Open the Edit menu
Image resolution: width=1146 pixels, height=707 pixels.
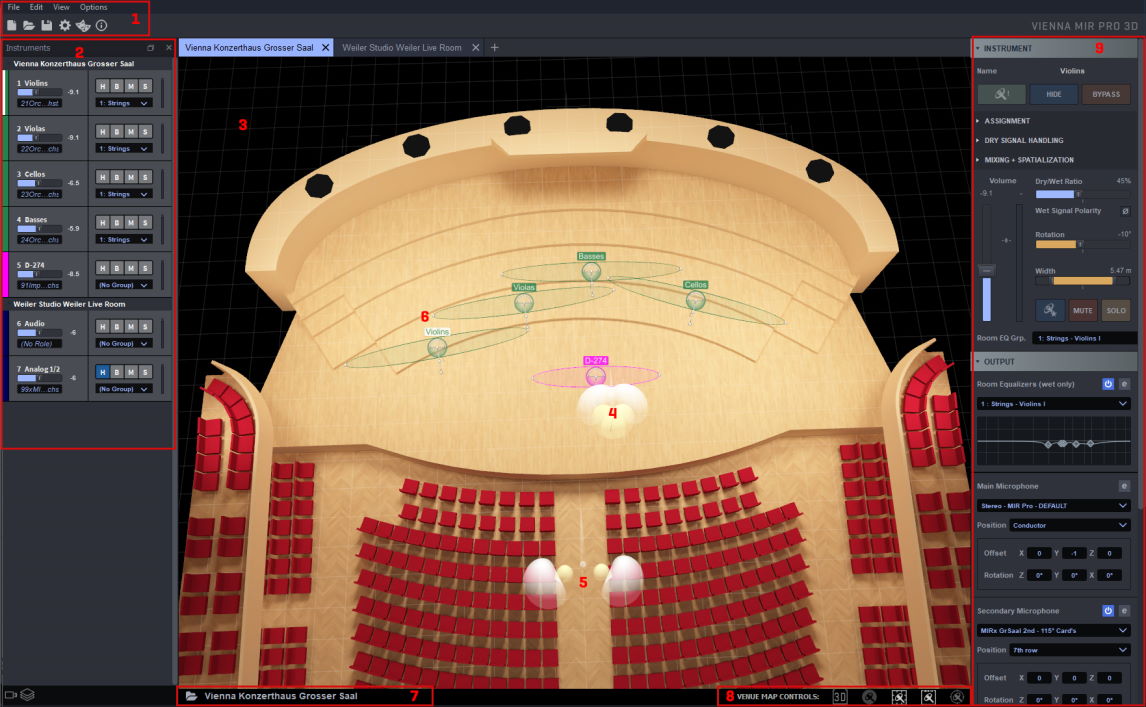tap(36, 7)
